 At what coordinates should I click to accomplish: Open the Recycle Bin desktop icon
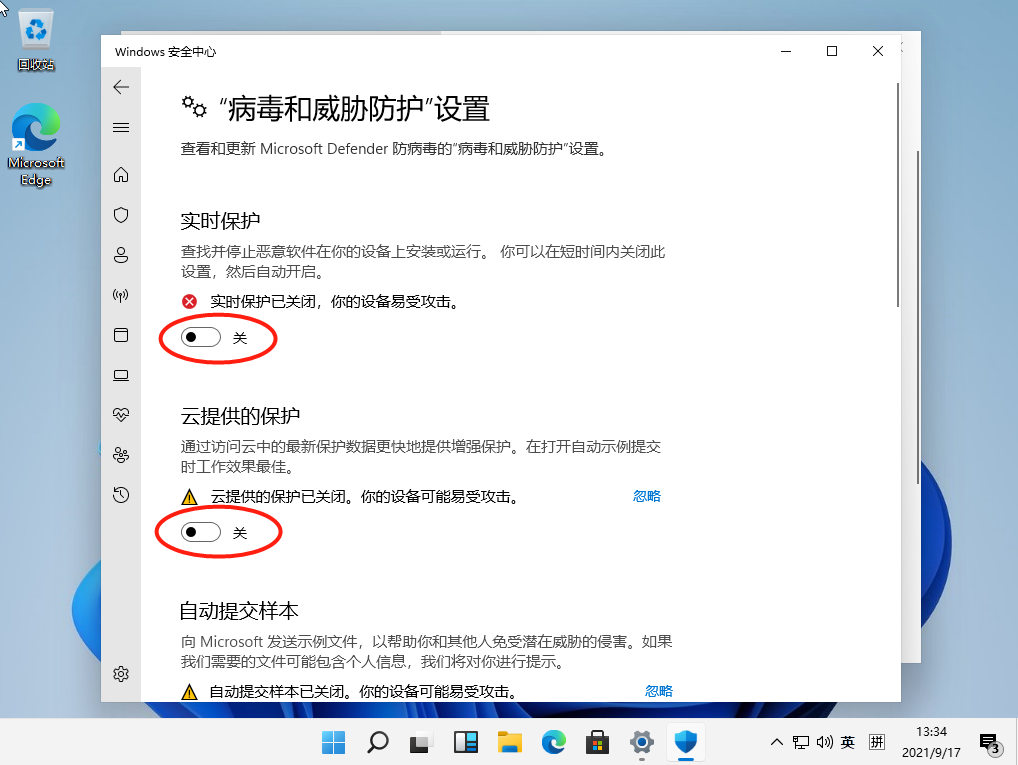[36, 42]
